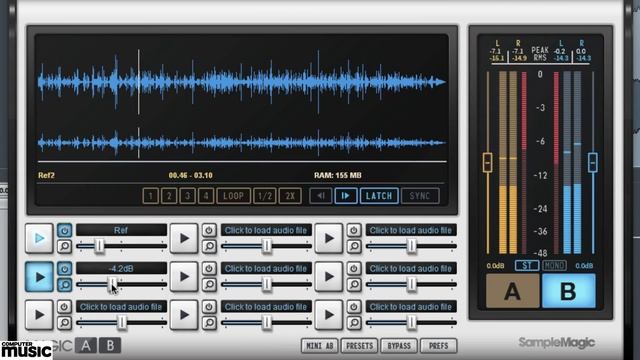Image resolution: width=640 pixels, height=360 pixels.
Task: Play bottom-row middle-column empty slot
Action: pyautogui.click(x=184, y=315)
